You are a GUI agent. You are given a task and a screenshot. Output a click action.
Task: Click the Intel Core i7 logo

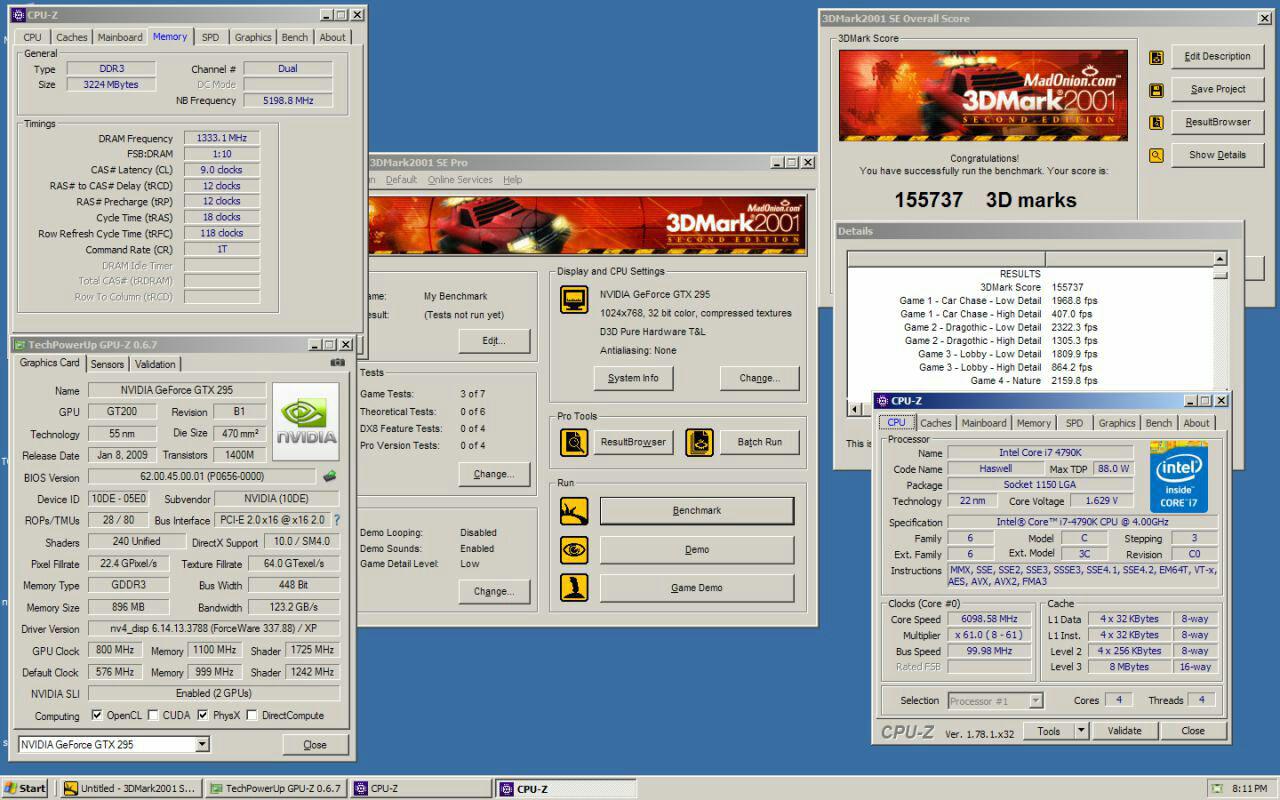tap(1179, 478)
